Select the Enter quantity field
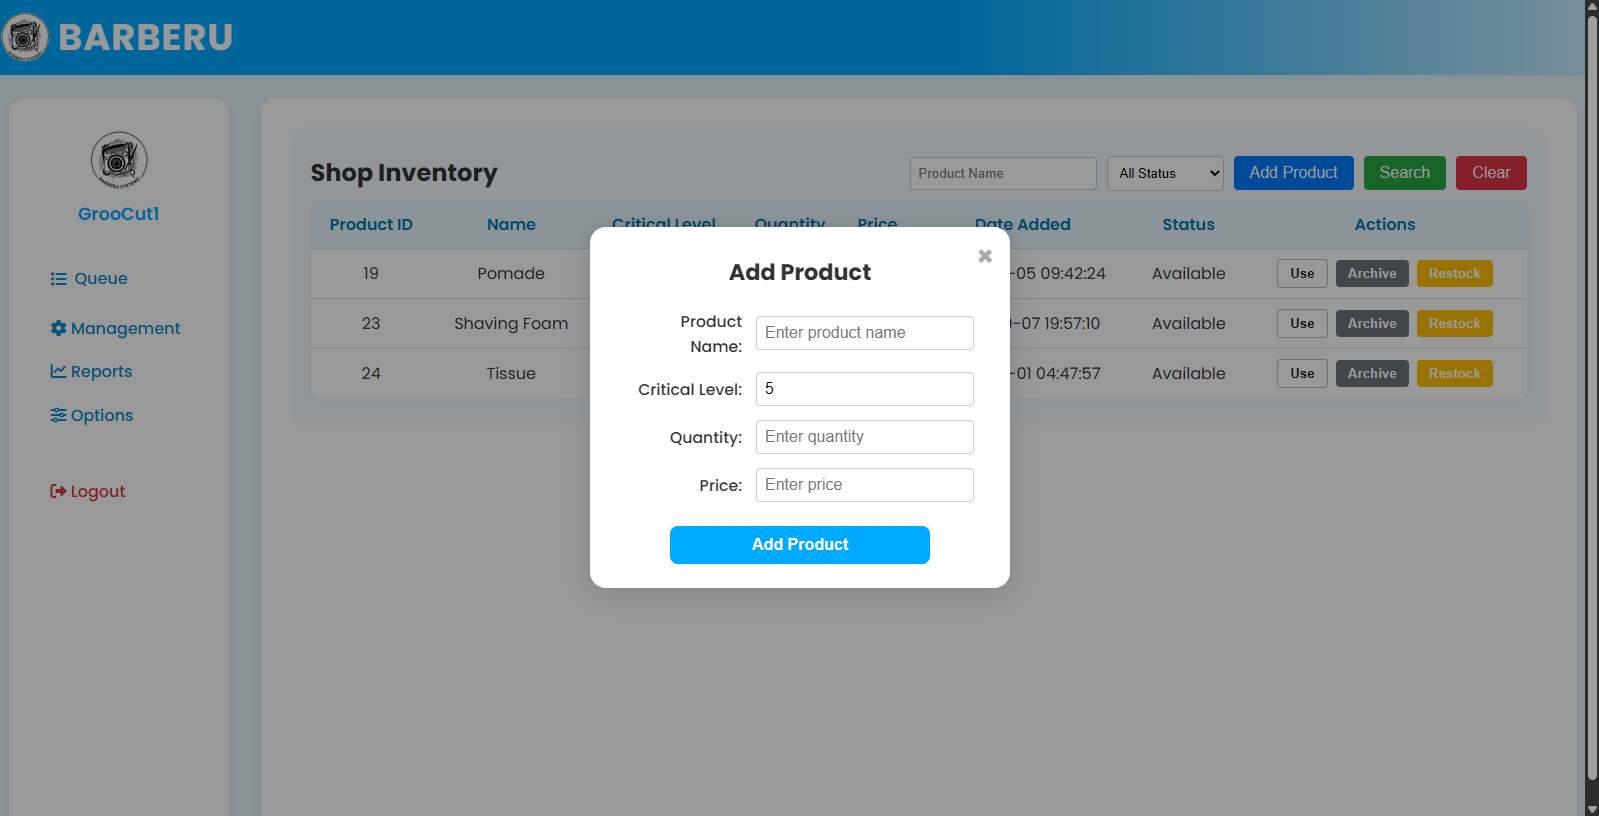The height and width of the screenshot is (816, 1599). pos(864,437)
